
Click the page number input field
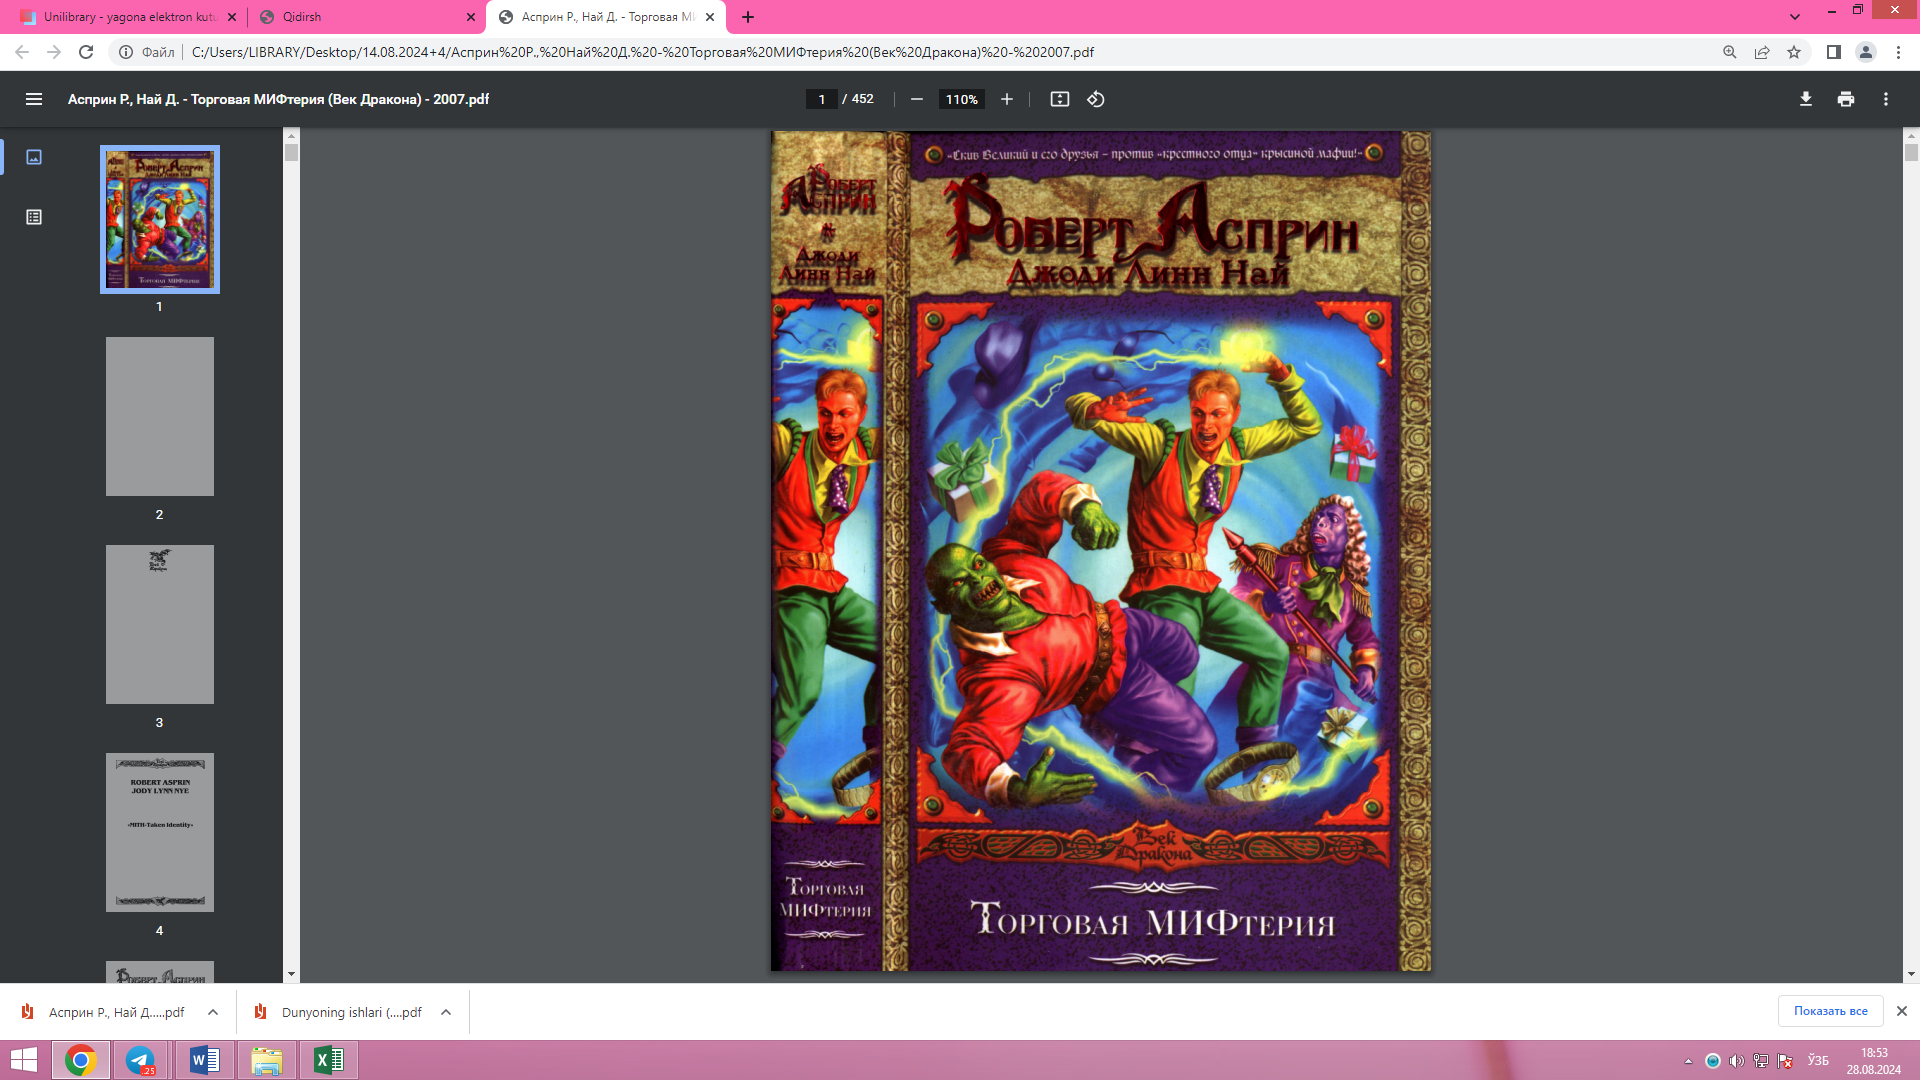pos(821,99)
